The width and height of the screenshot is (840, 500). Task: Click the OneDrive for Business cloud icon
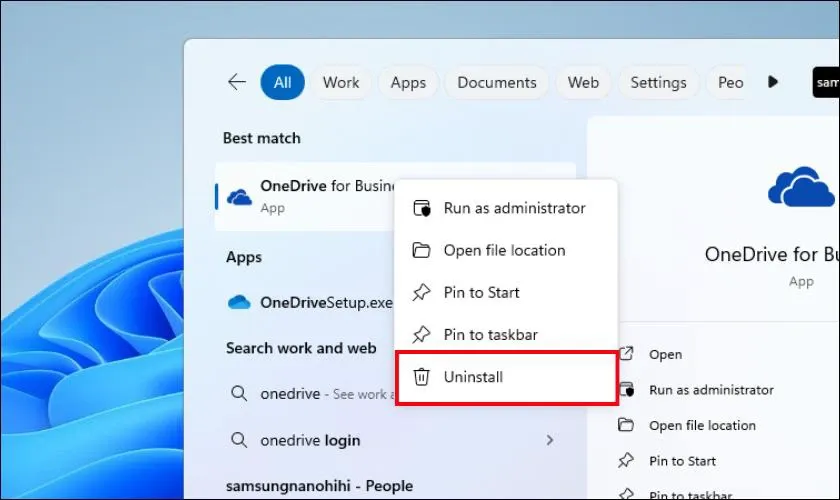point(239,197)
